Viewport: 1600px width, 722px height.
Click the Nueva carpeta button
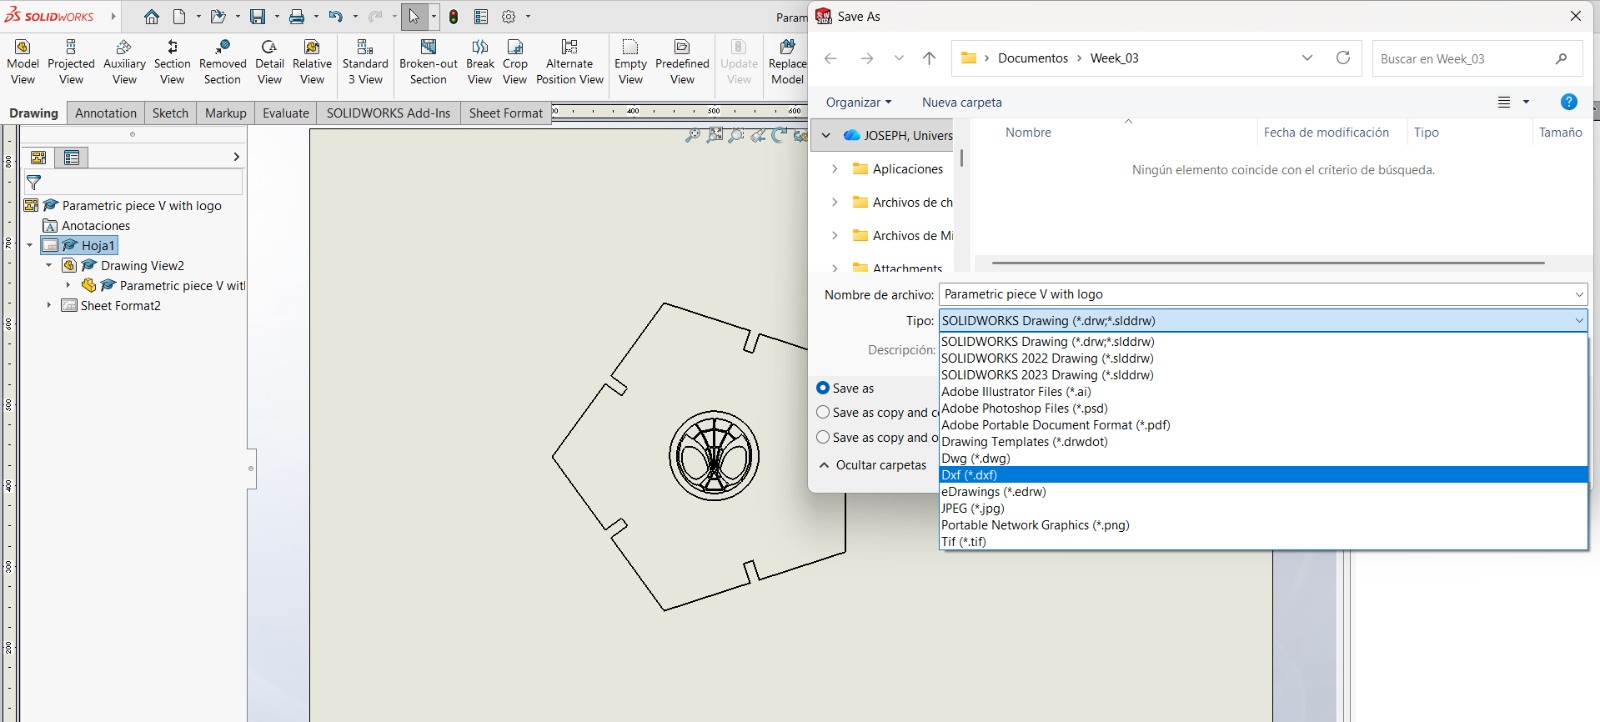[962, 102]
